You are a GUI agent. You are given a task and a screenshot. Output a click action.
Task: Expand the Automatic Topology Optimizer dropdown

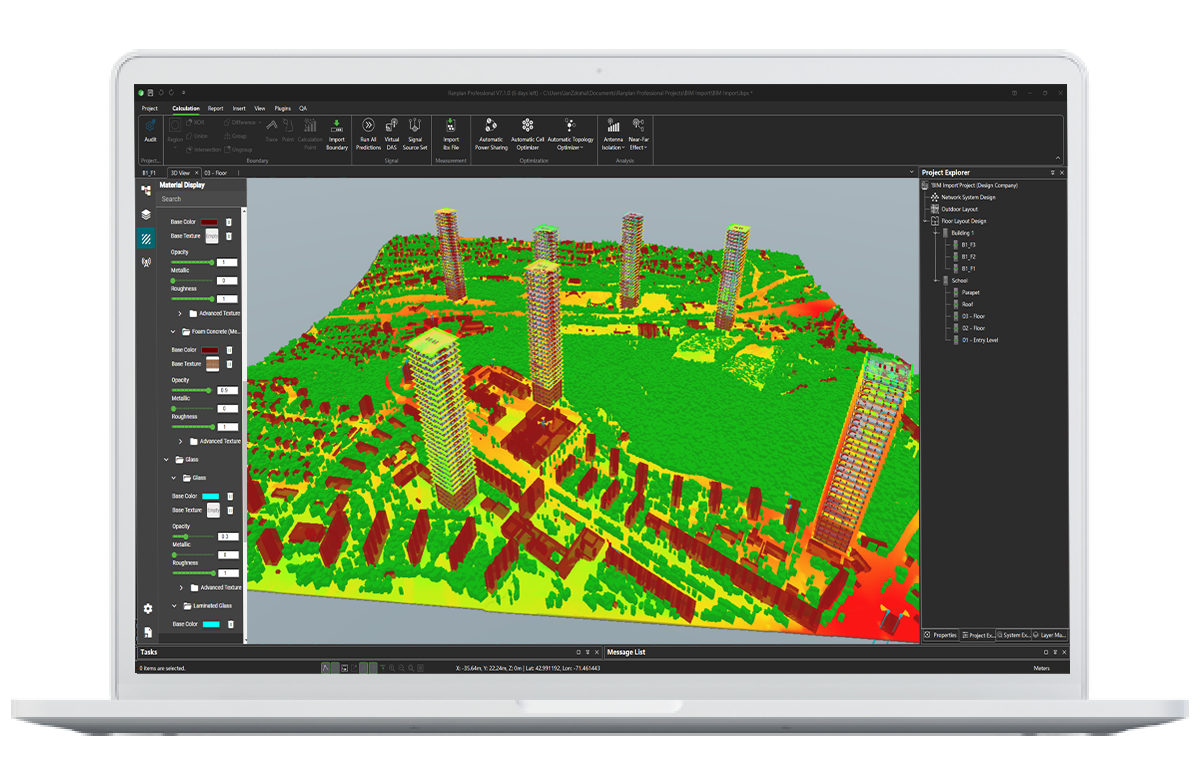coord(579,148)
